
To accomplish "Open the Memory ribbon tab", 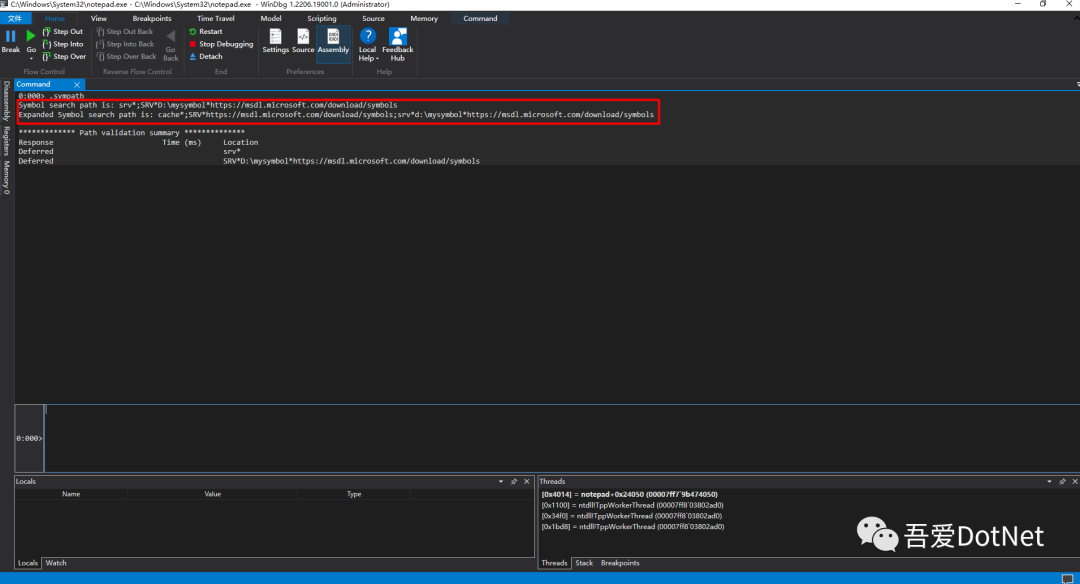I will [x=424, y=19].
